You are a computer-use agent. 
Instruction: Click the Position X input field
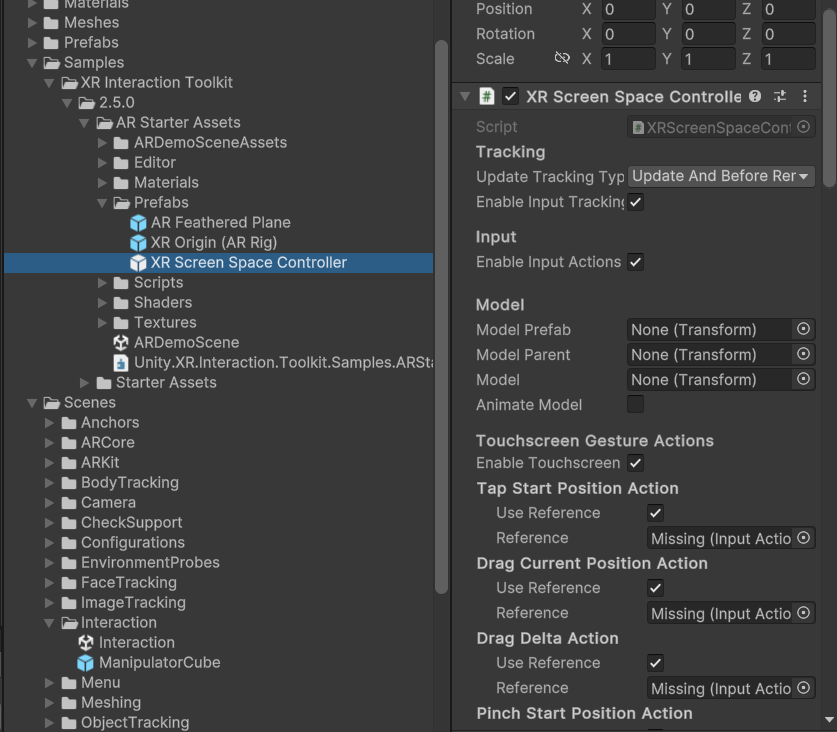pyautogui.click(x=628, y=9)
